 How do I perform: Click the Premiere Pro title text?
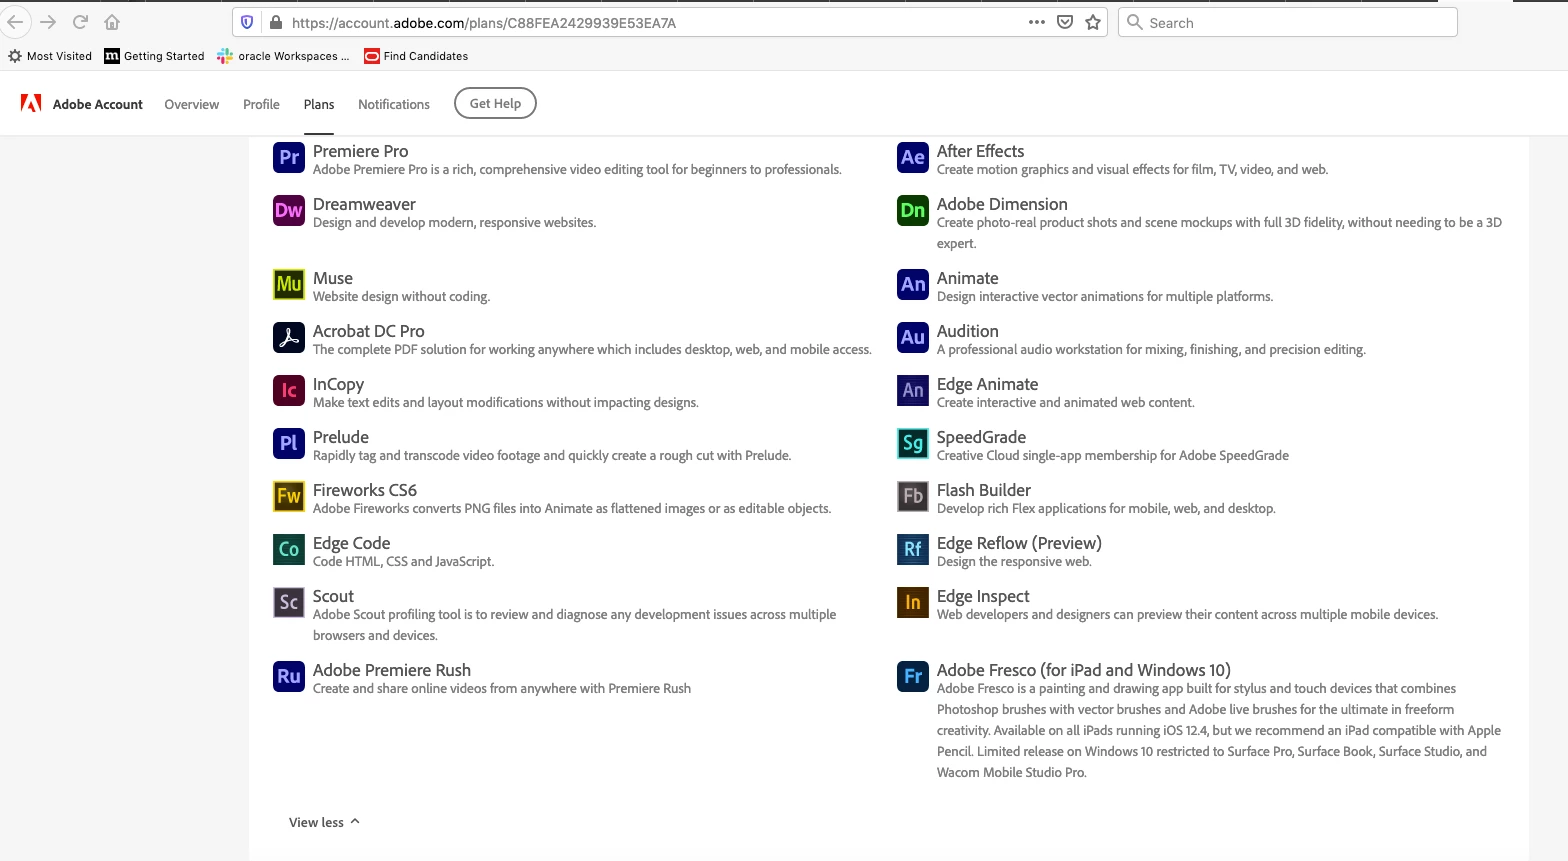pyautogui.click(x=360, y=151)
